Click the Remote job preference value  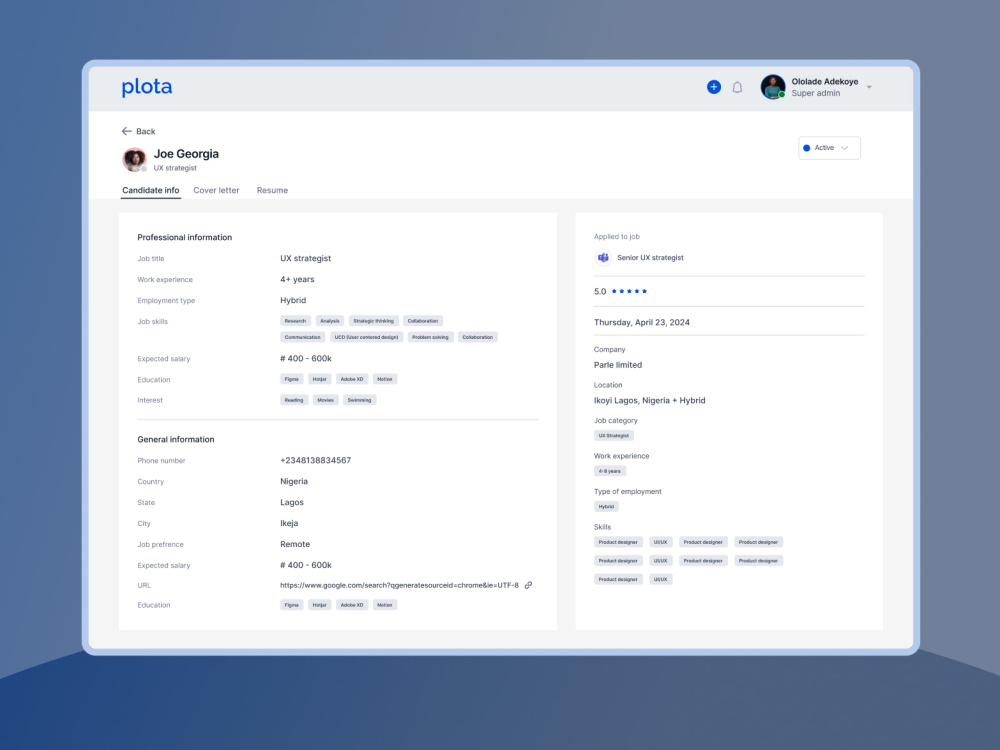tap(295, 544)
